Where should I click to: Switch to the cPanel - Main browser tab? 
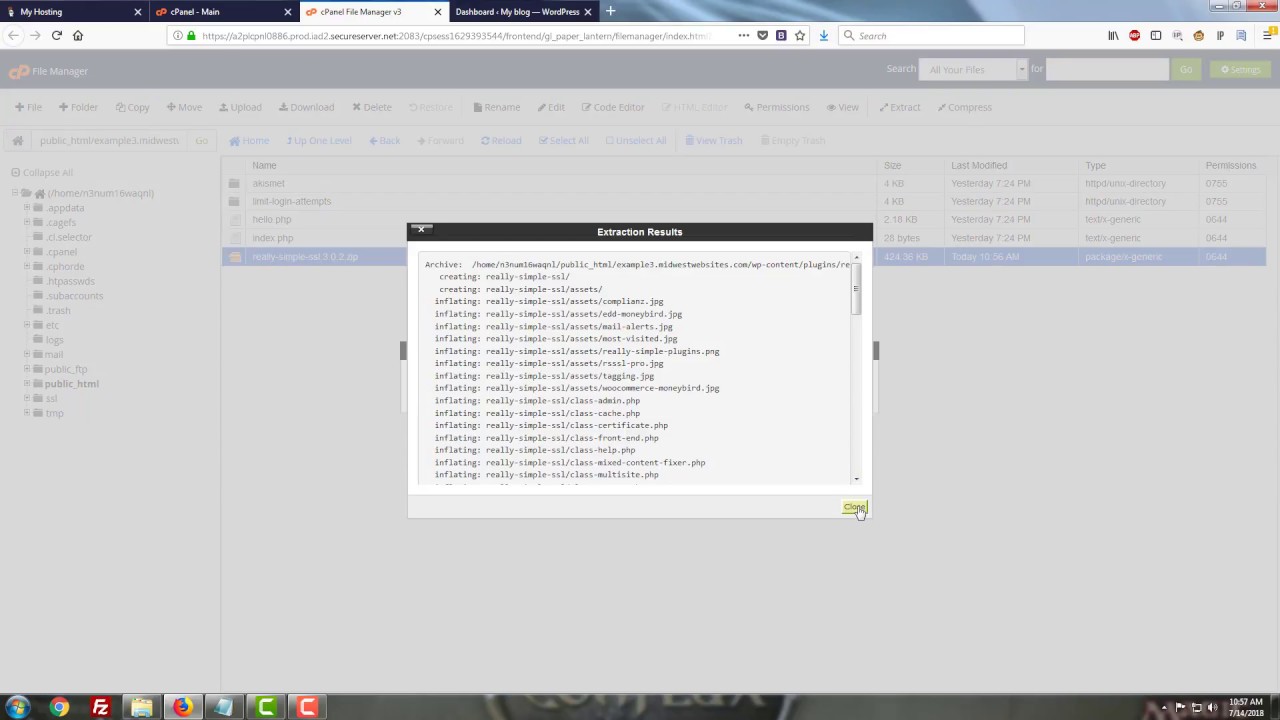coord(223,11)
